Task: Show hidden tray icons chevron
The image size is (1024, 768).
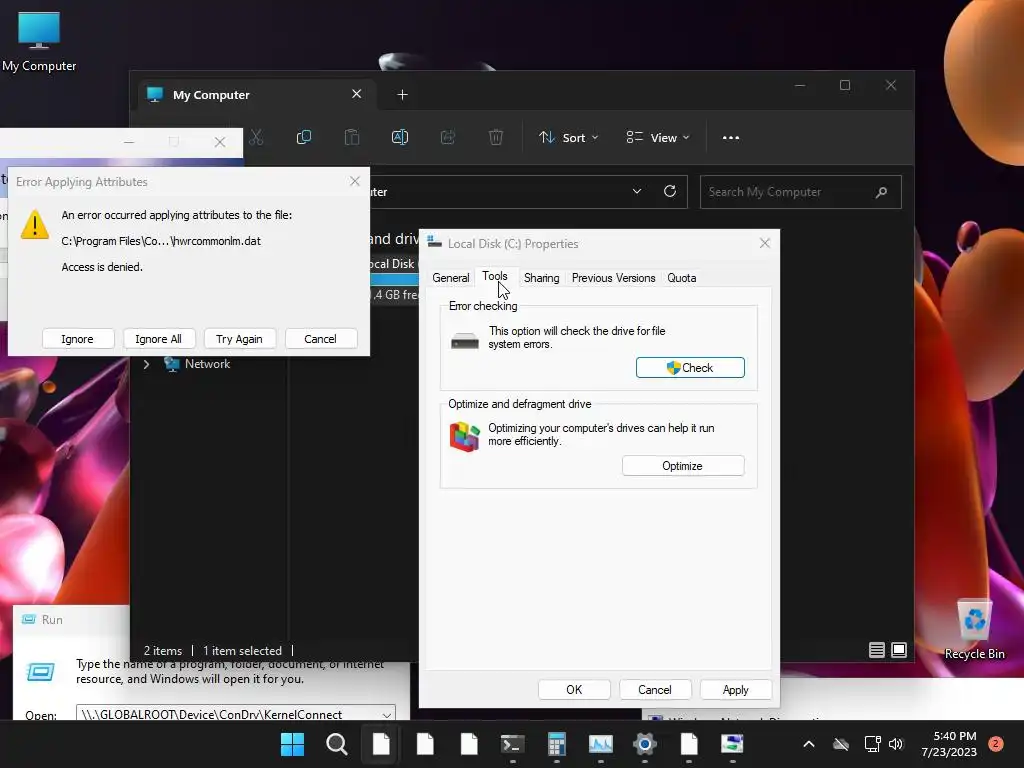Action: click(808, 744)
